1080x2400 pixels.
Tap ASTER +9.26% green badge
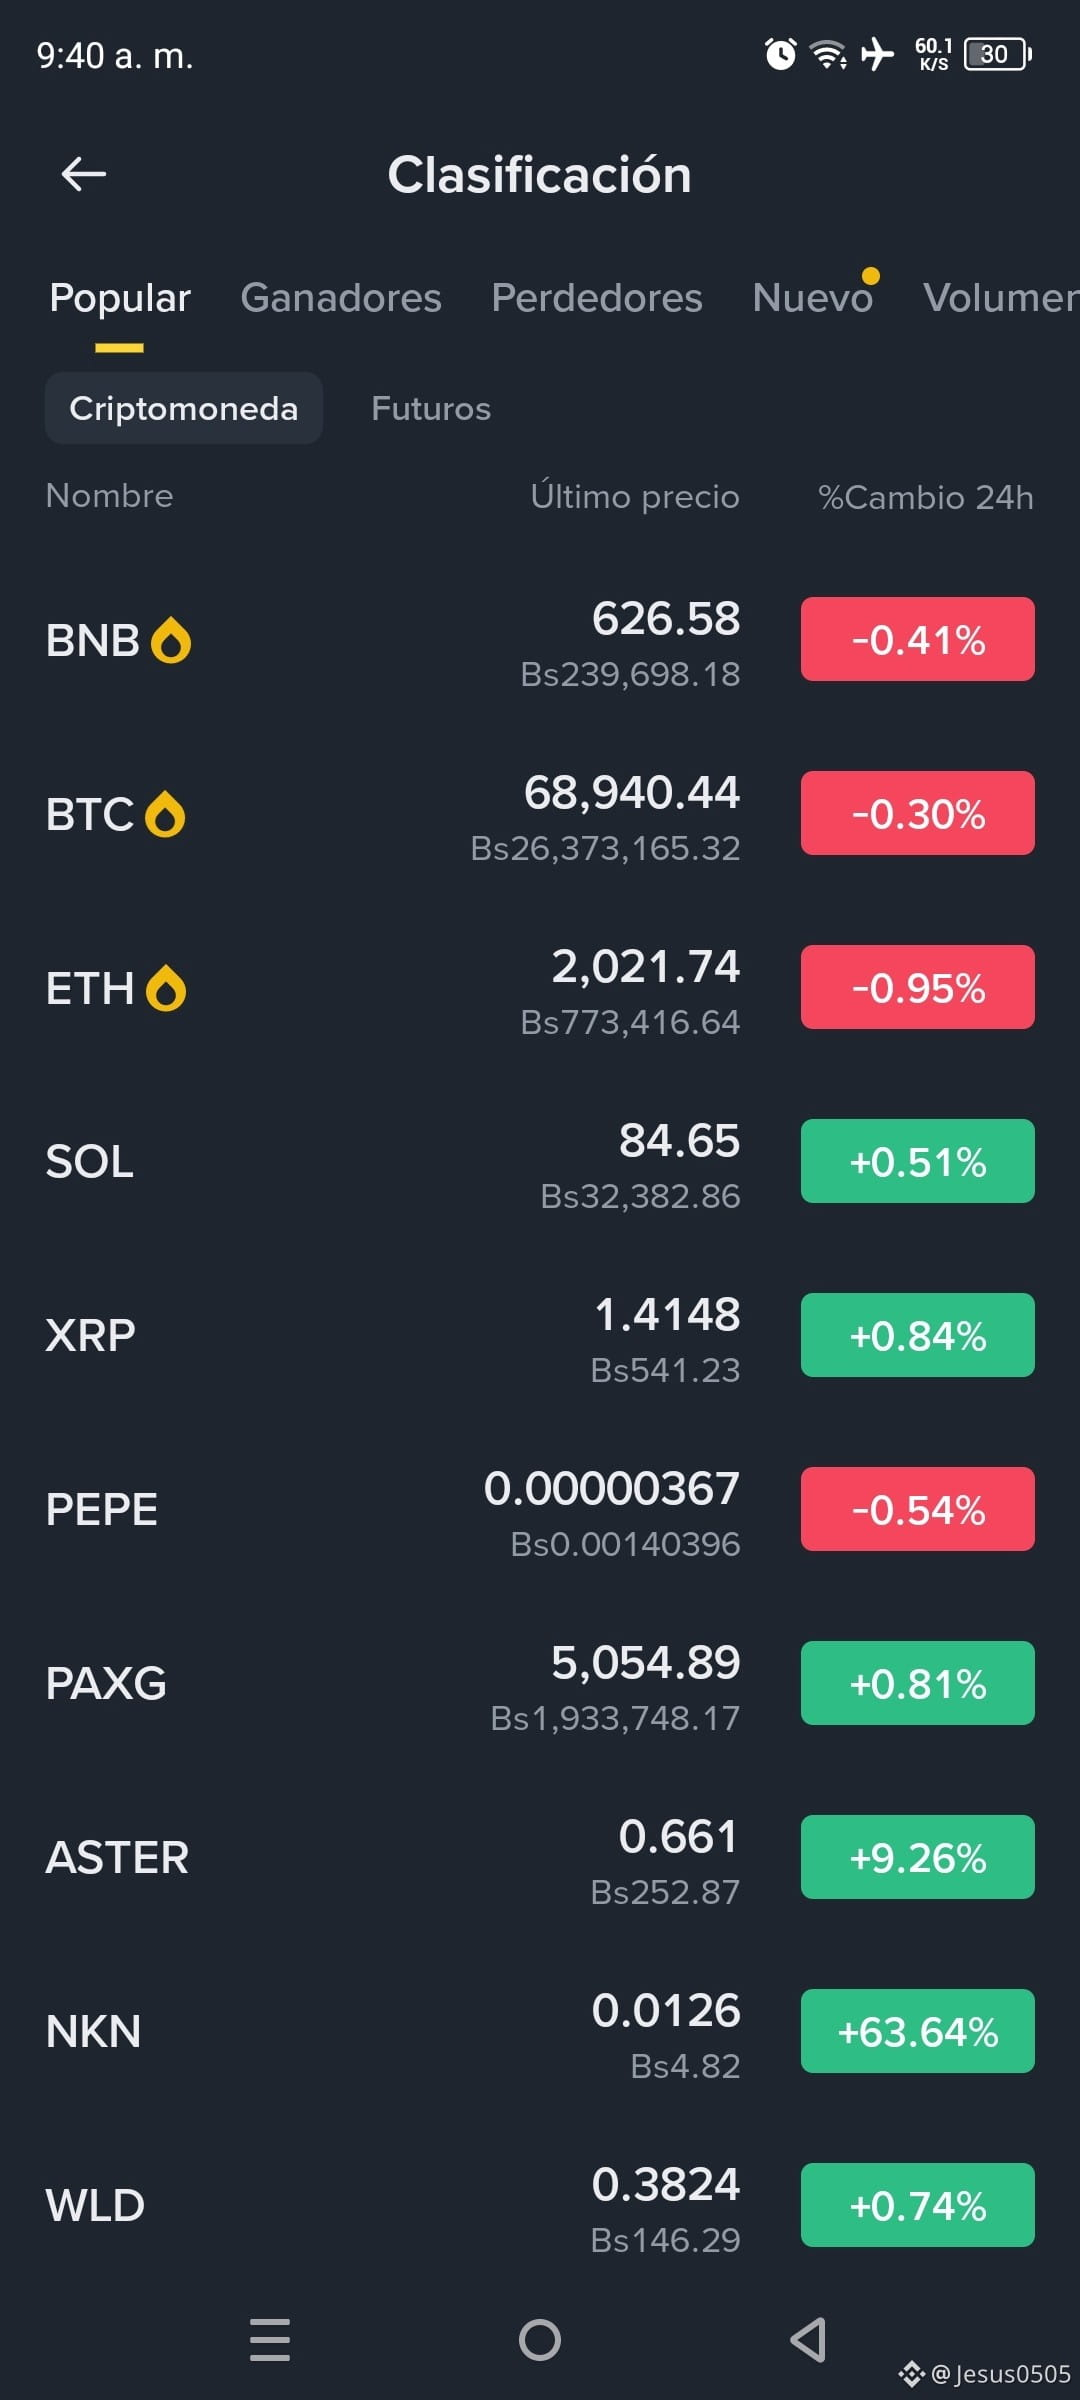(918, 1857)
